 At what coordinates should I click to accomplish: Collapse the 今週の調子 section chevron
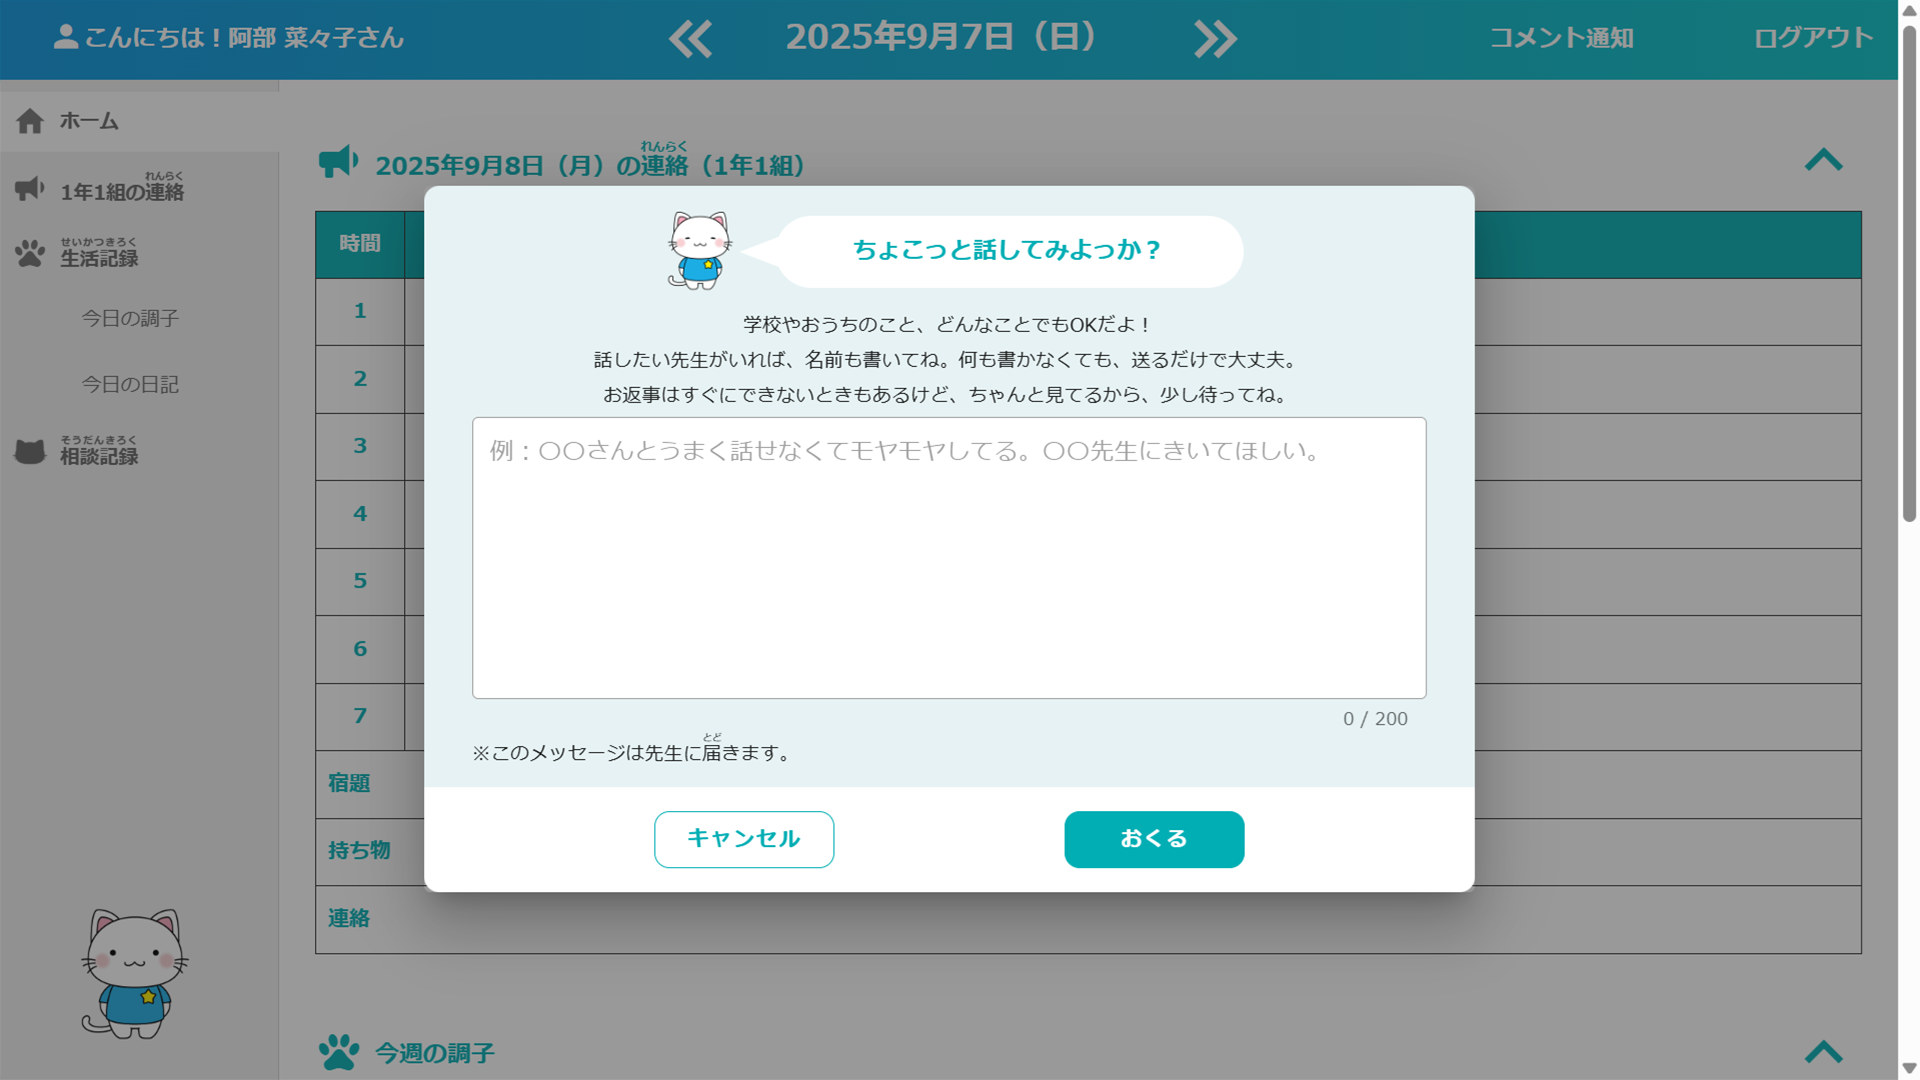[1825, 1051]
